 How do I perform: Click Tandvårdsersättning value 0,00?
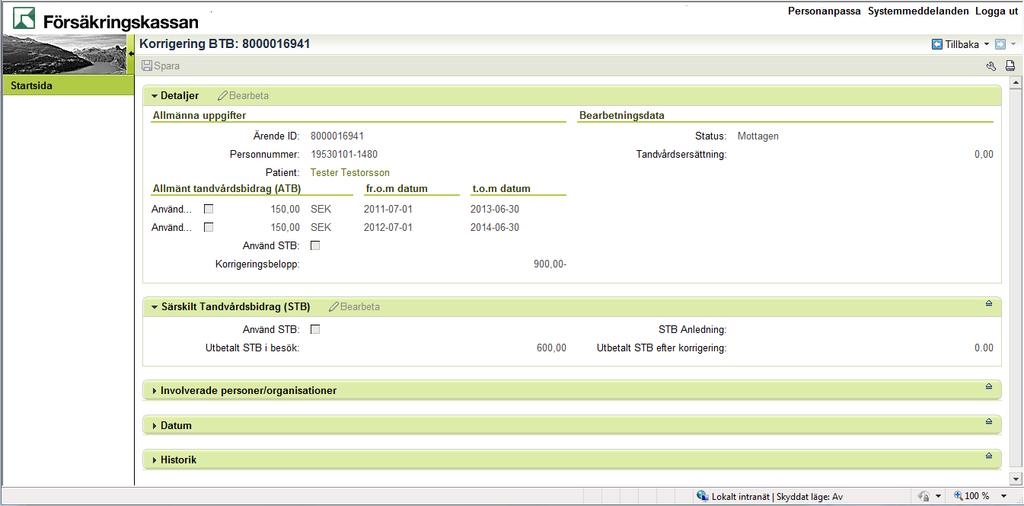(984, 154)
